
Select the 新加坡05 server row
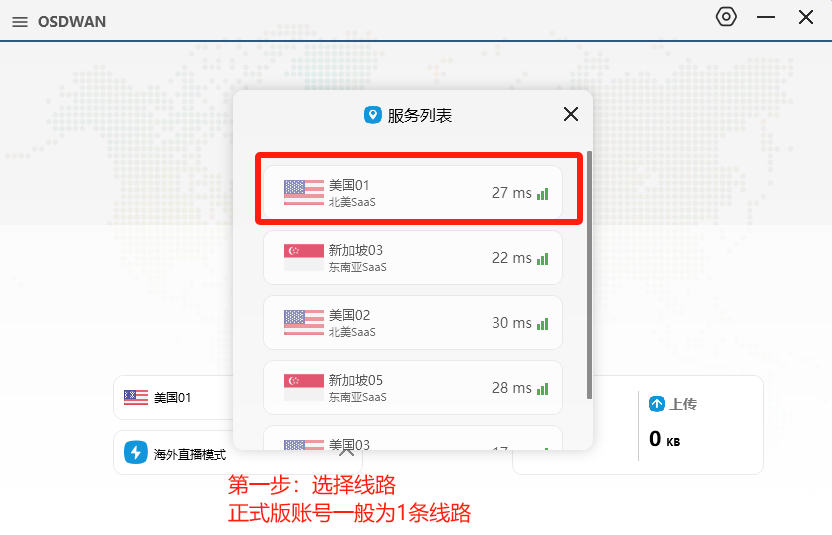[x=413, y=387]
